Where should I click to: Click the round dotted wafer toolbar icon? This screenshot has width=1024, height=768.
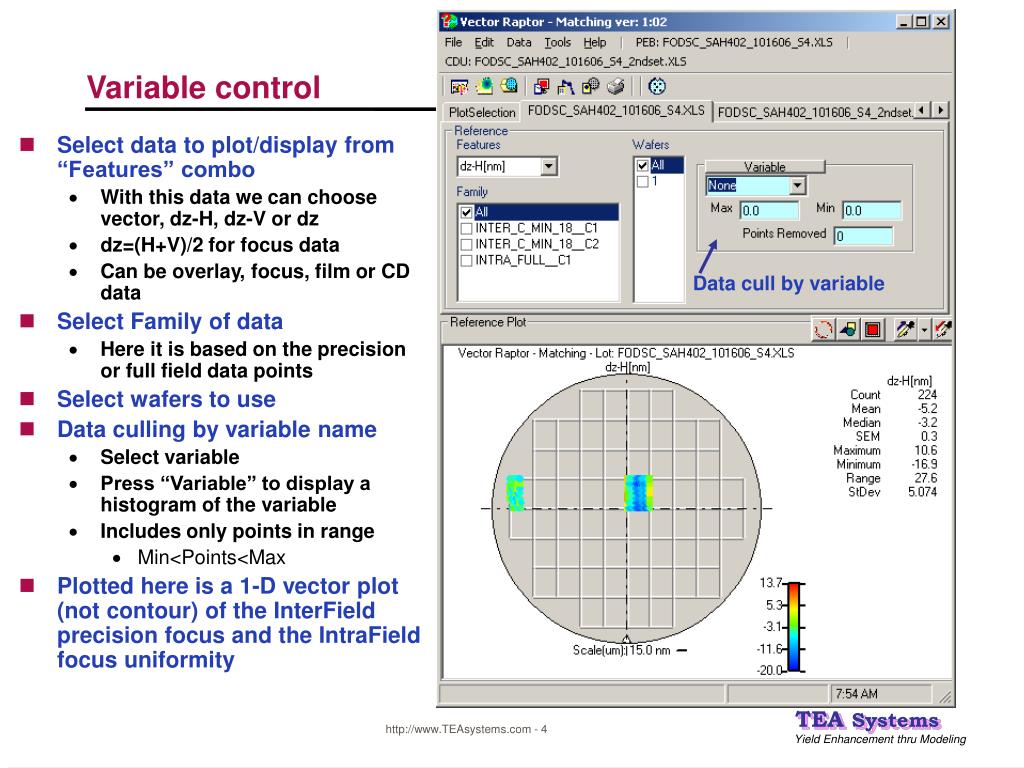657,86
